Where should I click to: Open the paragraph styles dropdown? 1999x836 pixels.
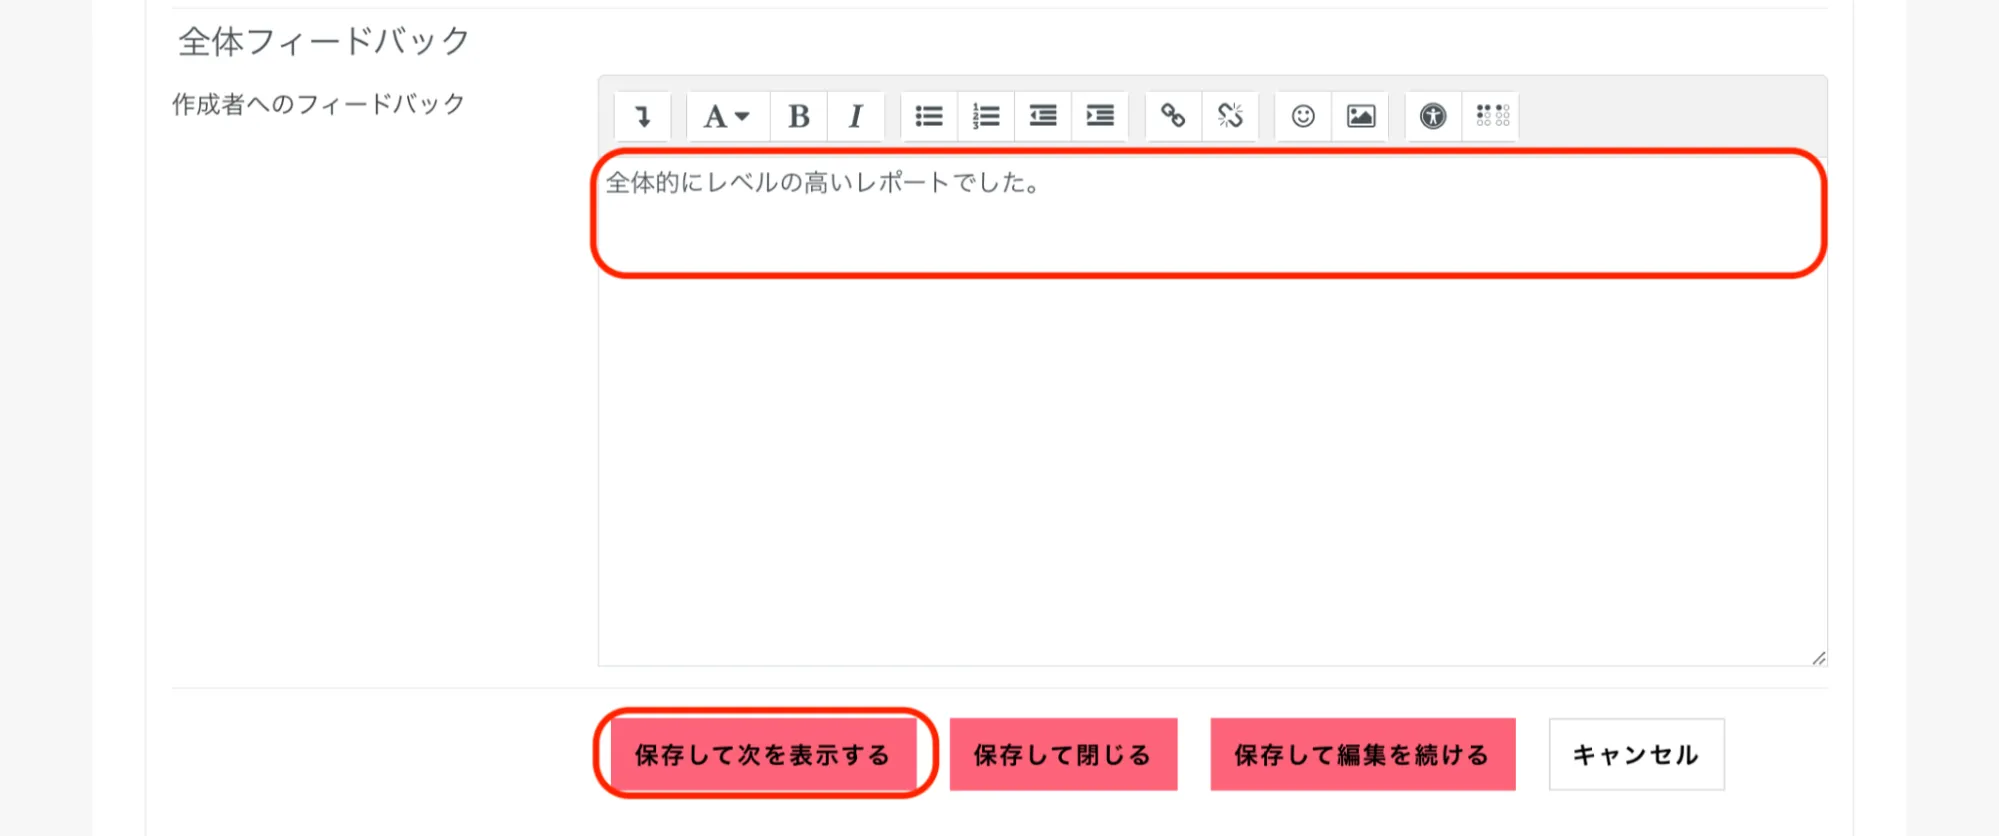coord(727,116)
